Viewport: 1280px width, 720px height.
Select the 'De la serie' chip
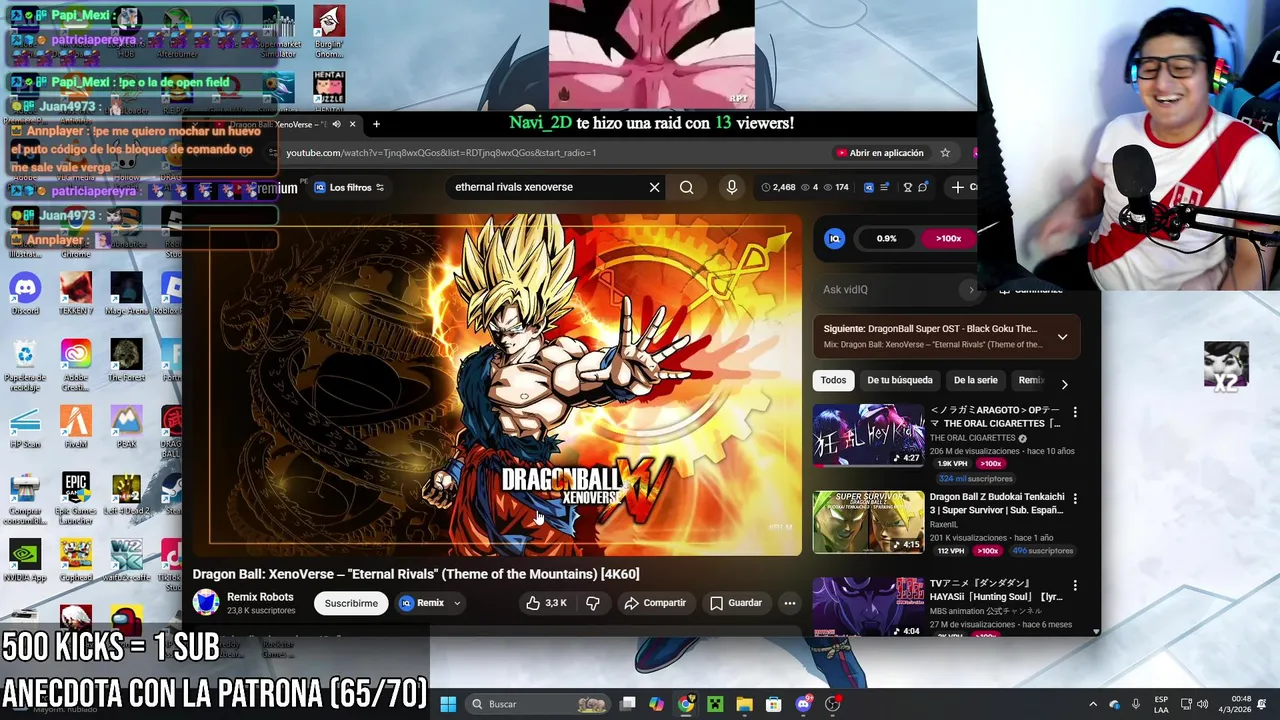975,380
